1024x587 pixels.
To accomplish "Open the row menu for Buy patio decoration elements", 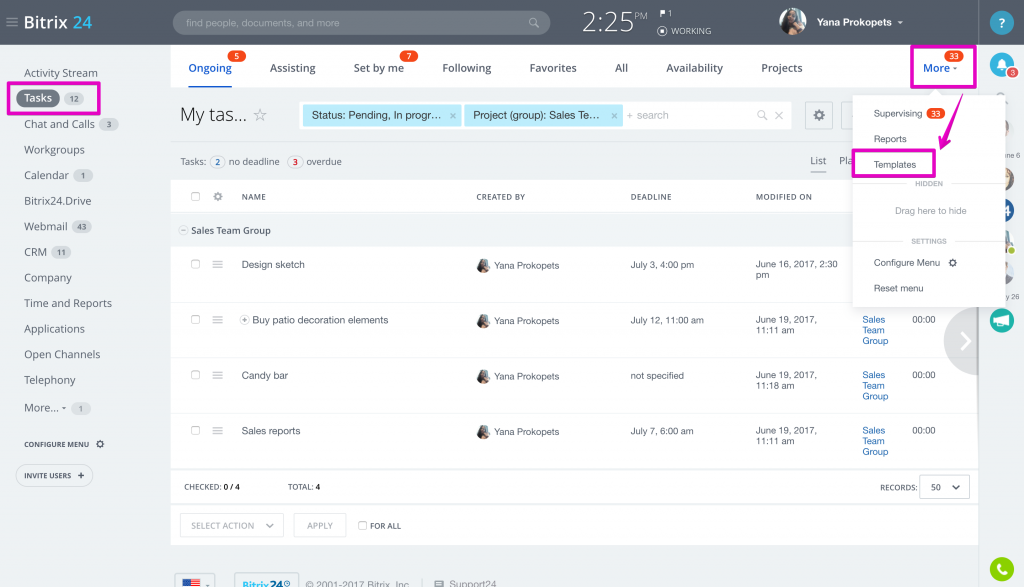I will pos(217,320).
